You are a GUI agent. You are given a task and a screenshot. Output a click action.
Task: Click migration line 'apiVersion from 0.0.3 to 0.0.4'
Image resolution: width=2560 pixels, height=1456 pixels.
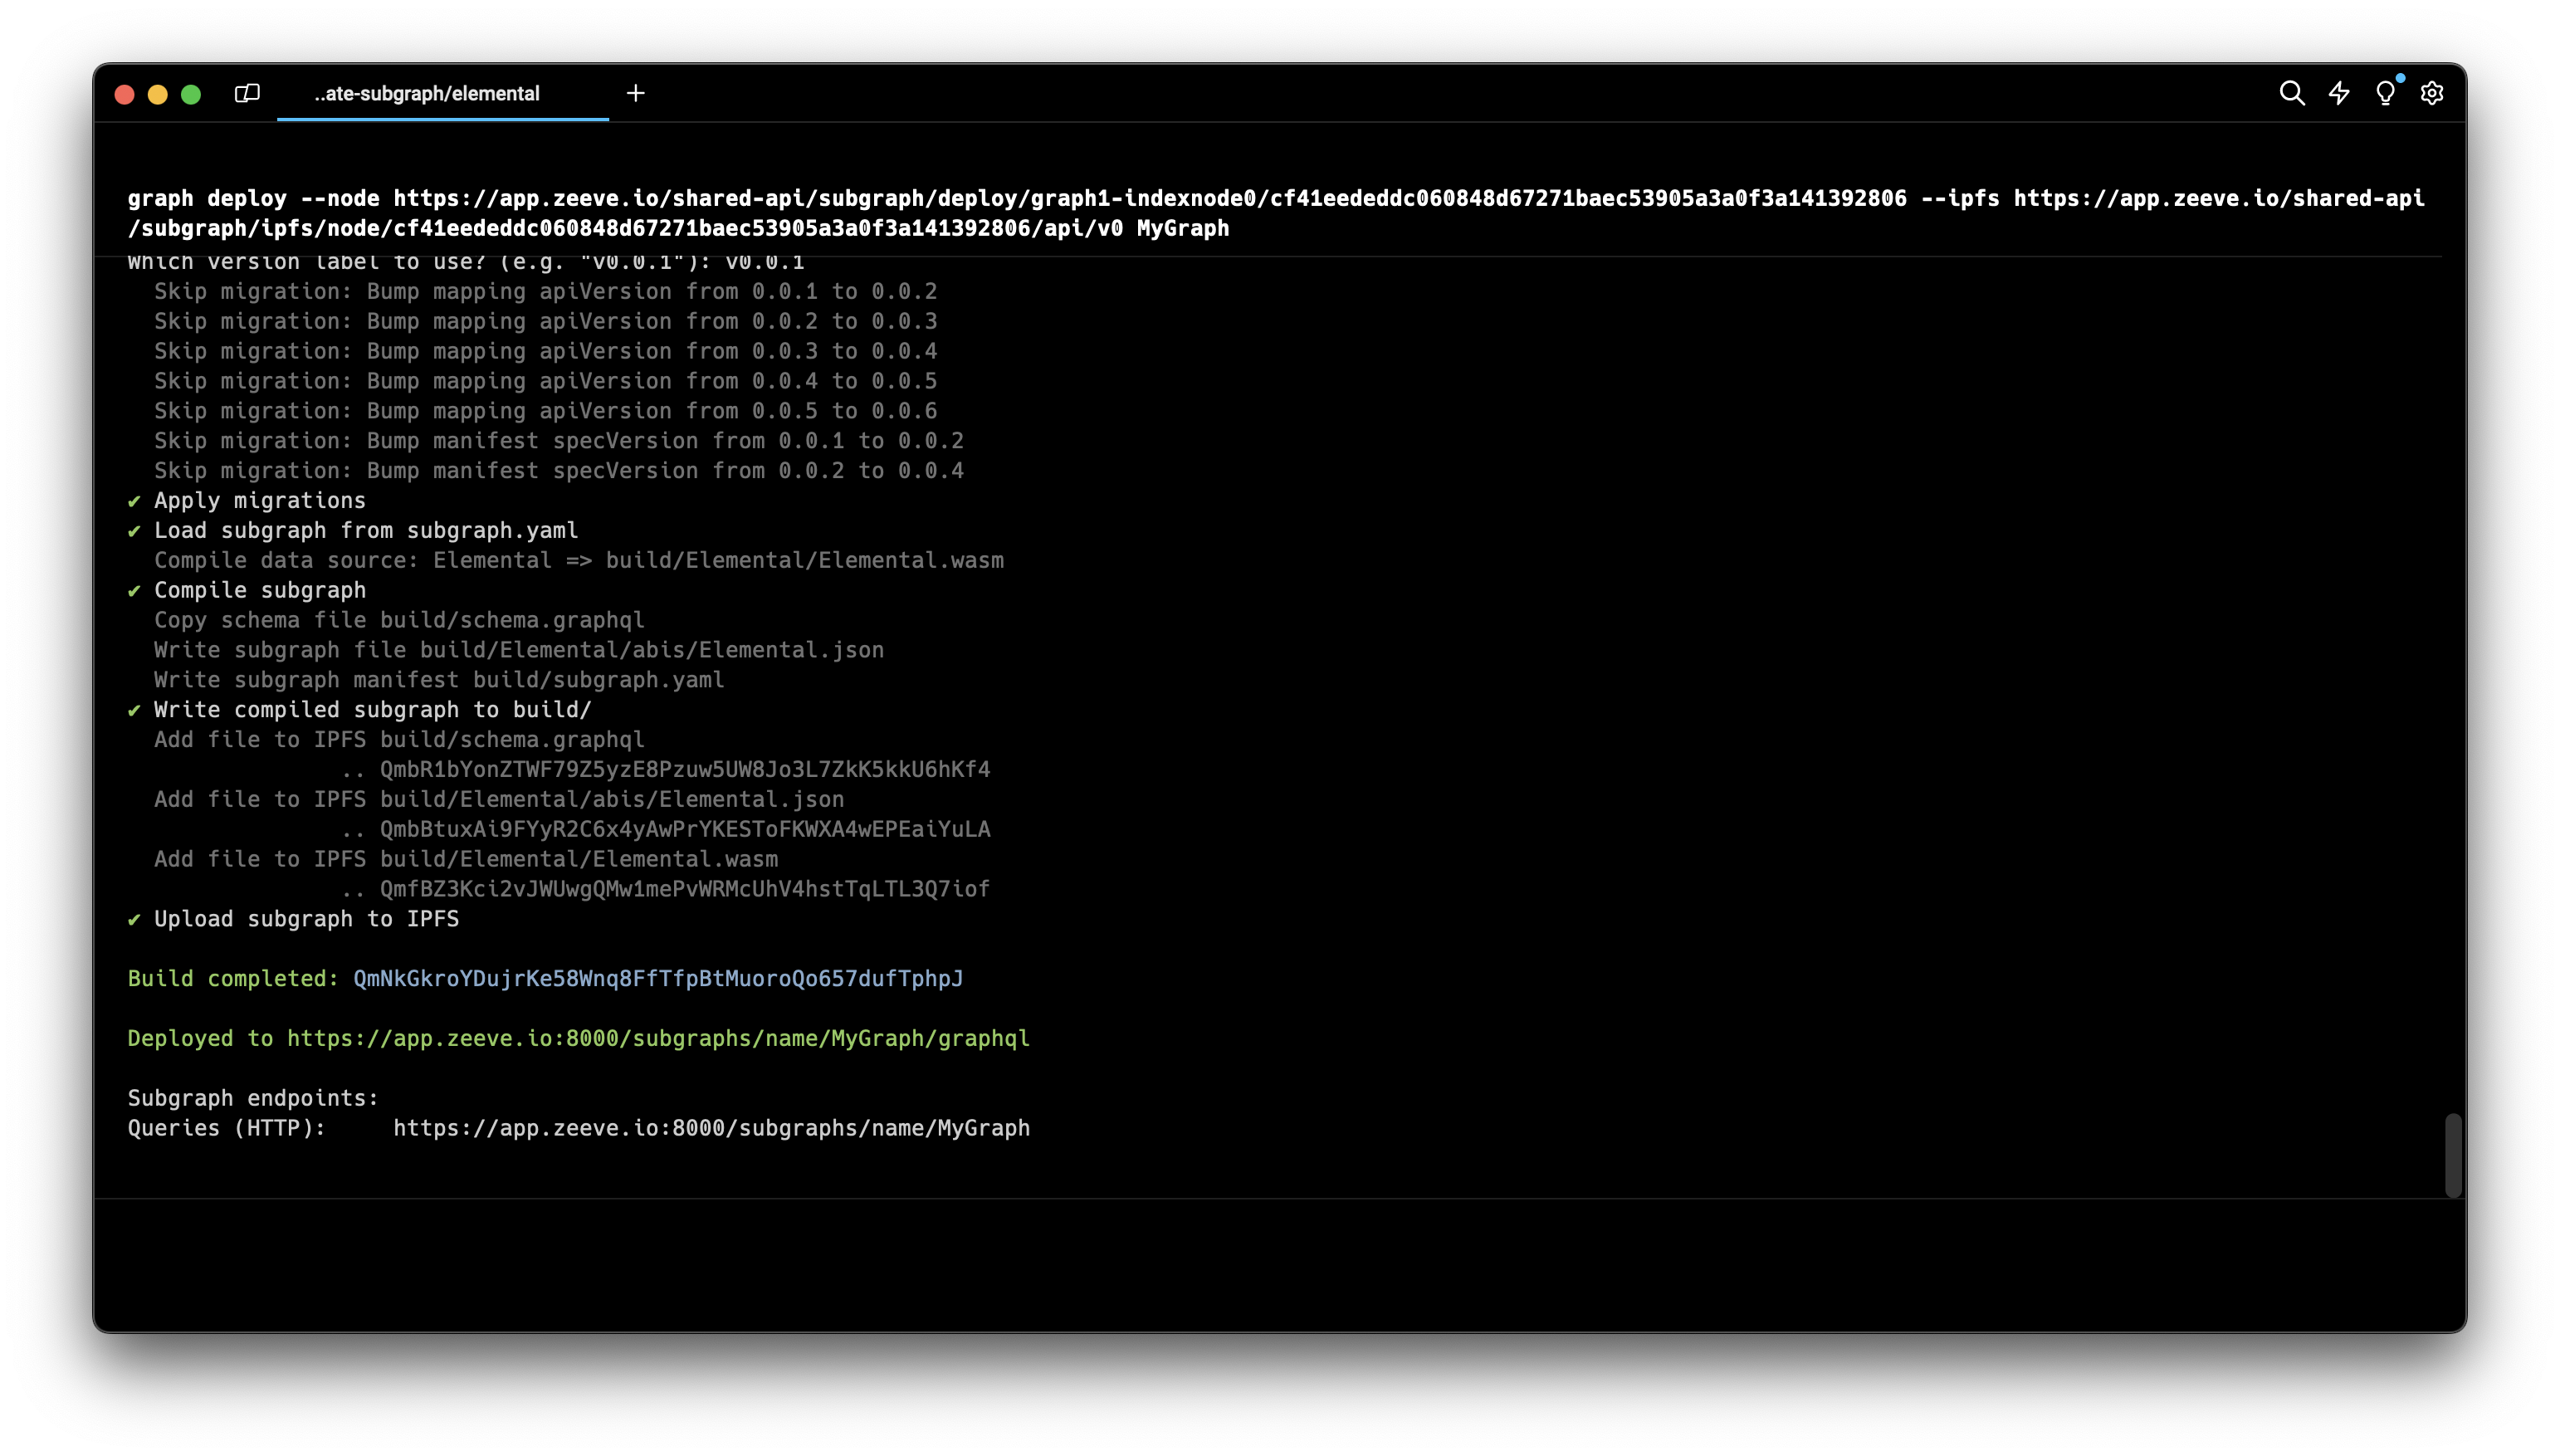tap(546, 351)
